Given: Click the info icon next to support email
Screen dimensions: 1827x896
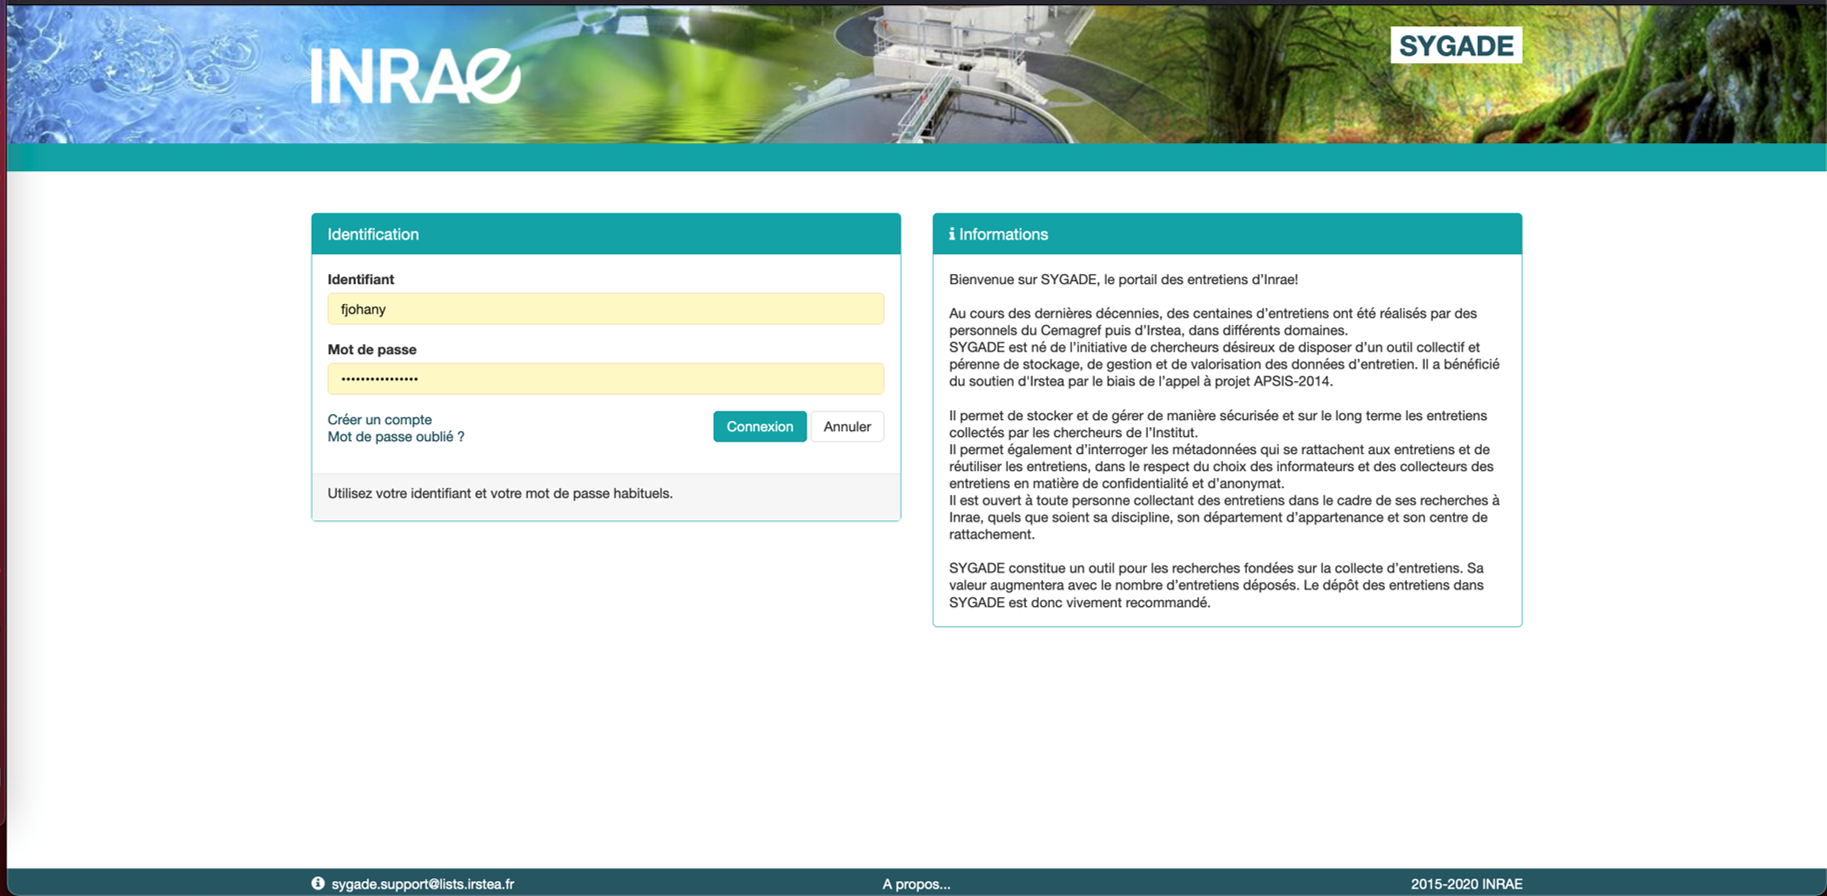Looking at the screenshot, I should pos(318,884).
